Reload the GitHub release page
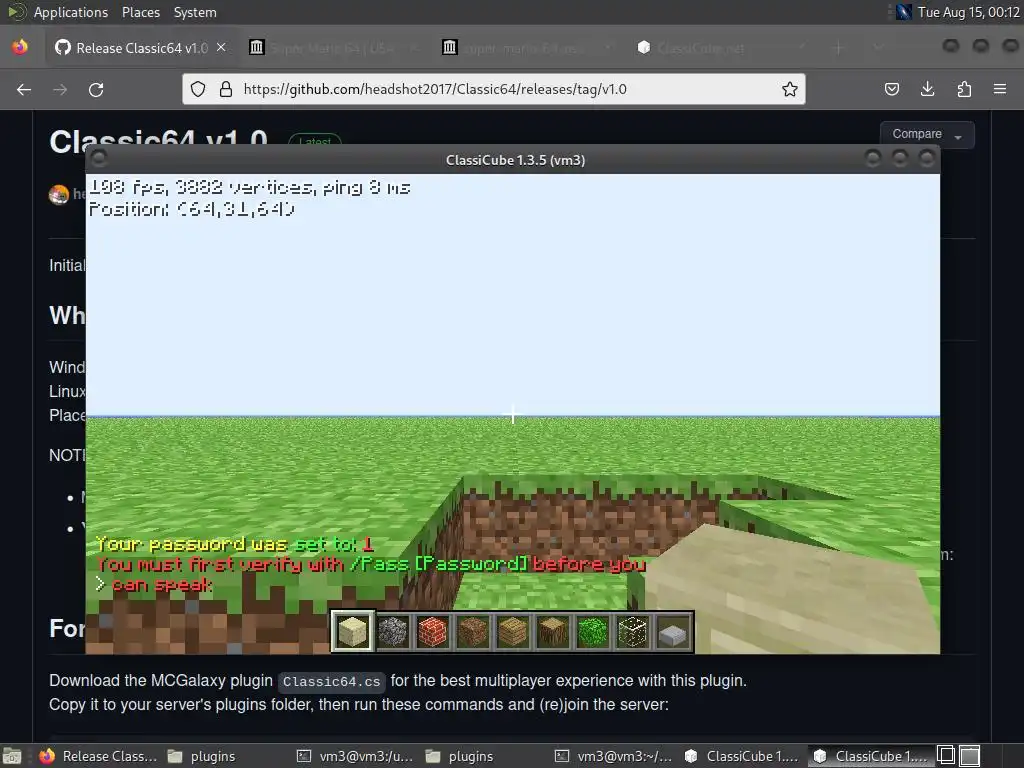The width and height of the screenshot is (1024, 768). [96, 89]
